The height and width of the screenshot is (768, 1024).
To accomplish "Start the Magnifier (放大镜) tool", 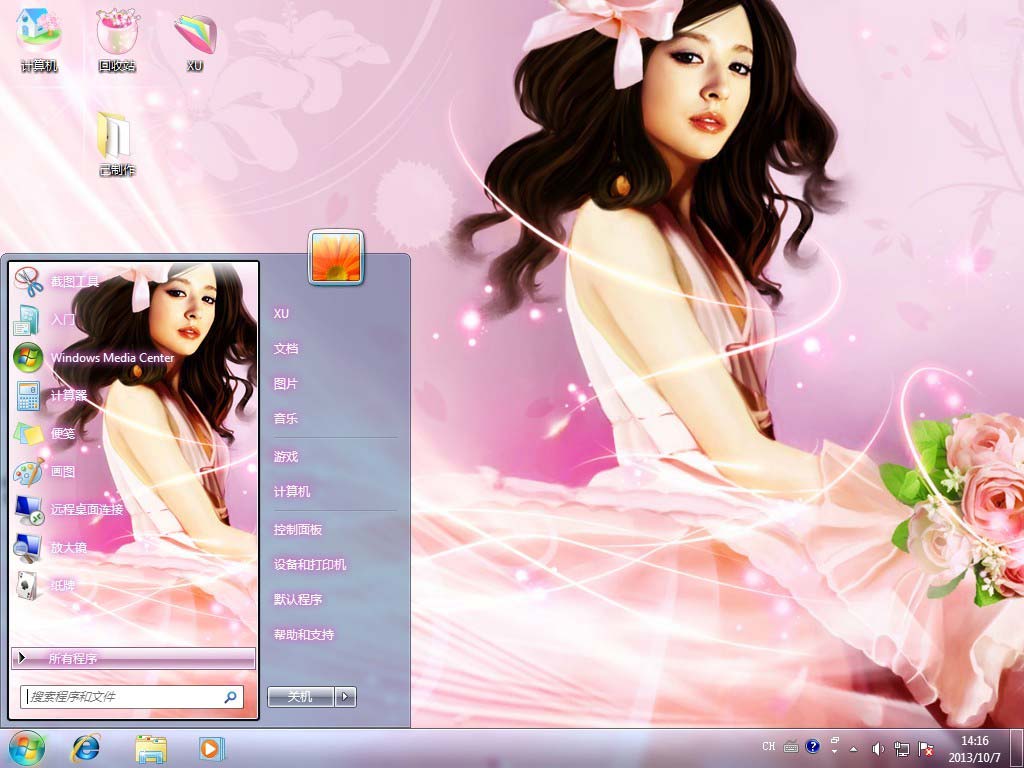I will pos(68,548).
